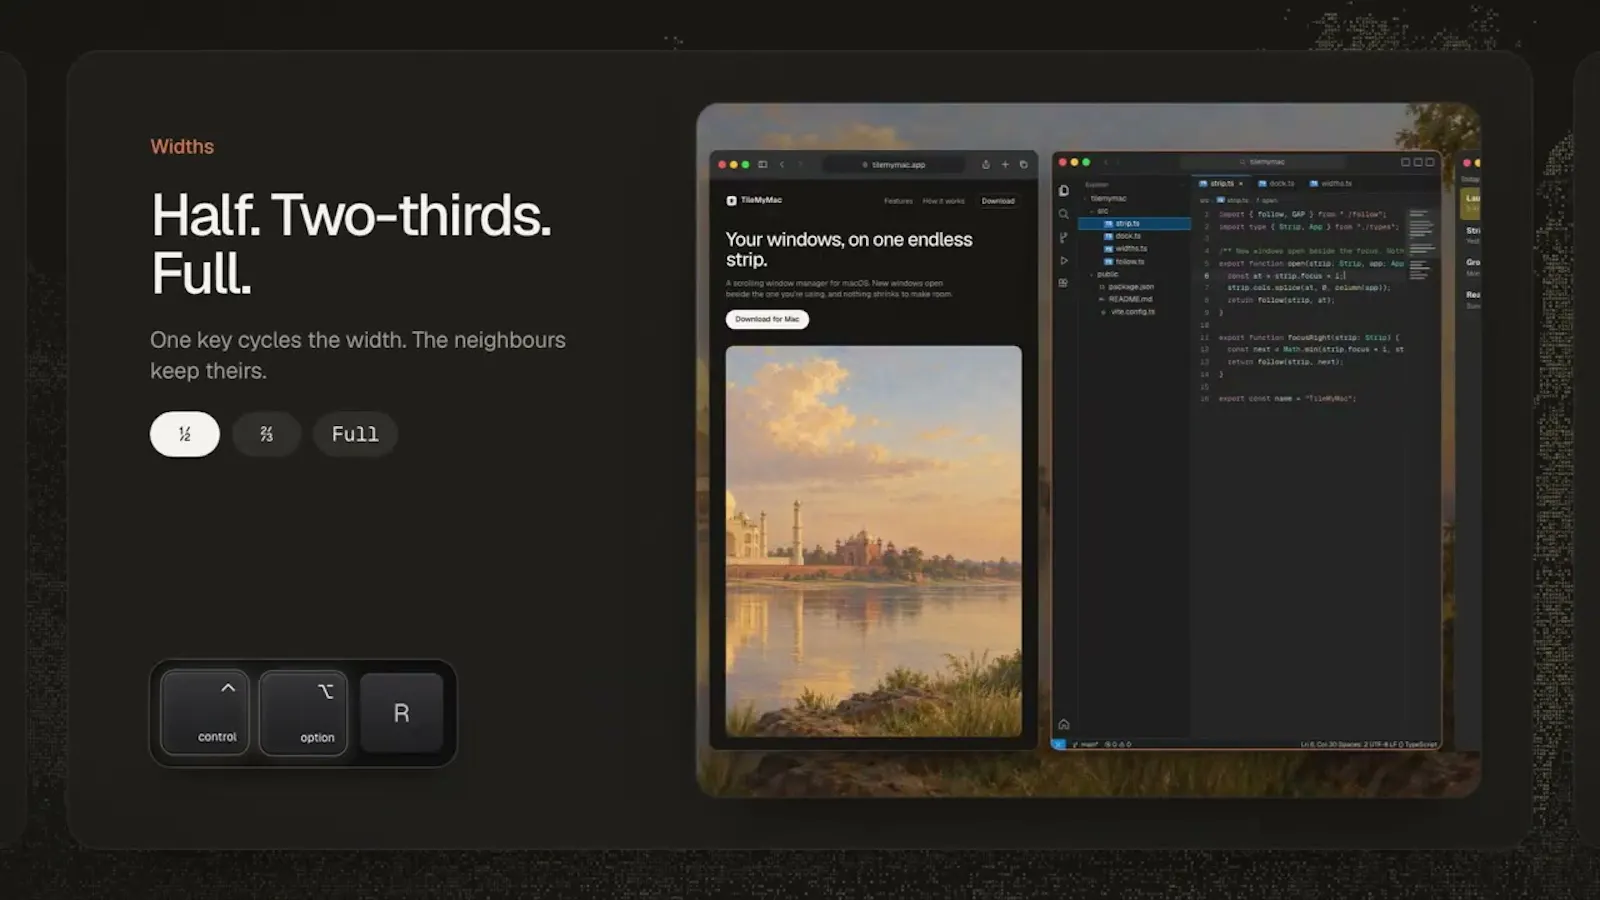The image size is (1600, 900).
Task: Open the How it works nav link
Action: click(x=943, y=201)
